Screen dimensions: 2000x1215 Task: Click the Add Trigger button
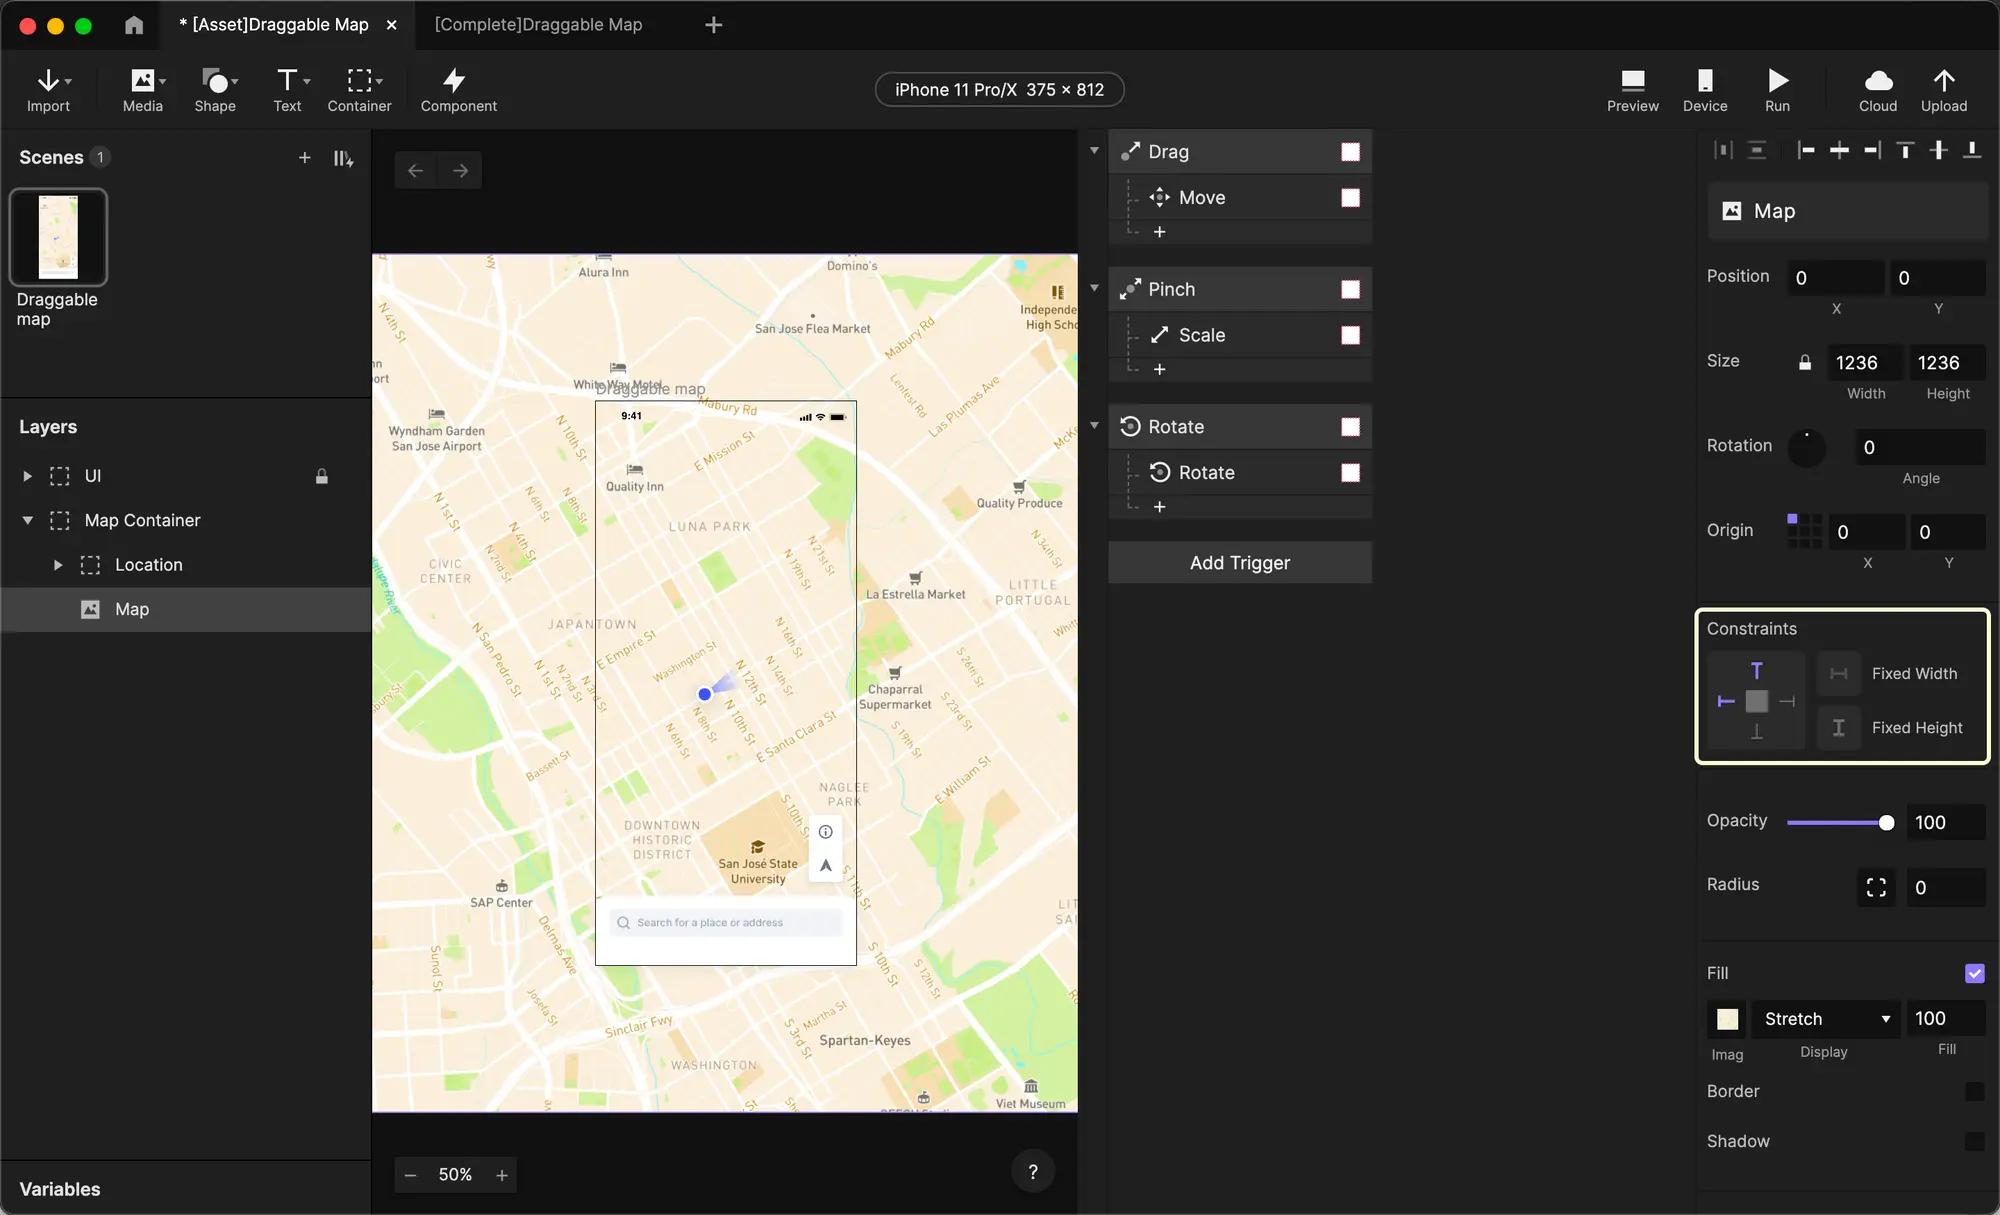click(1239, 563)
